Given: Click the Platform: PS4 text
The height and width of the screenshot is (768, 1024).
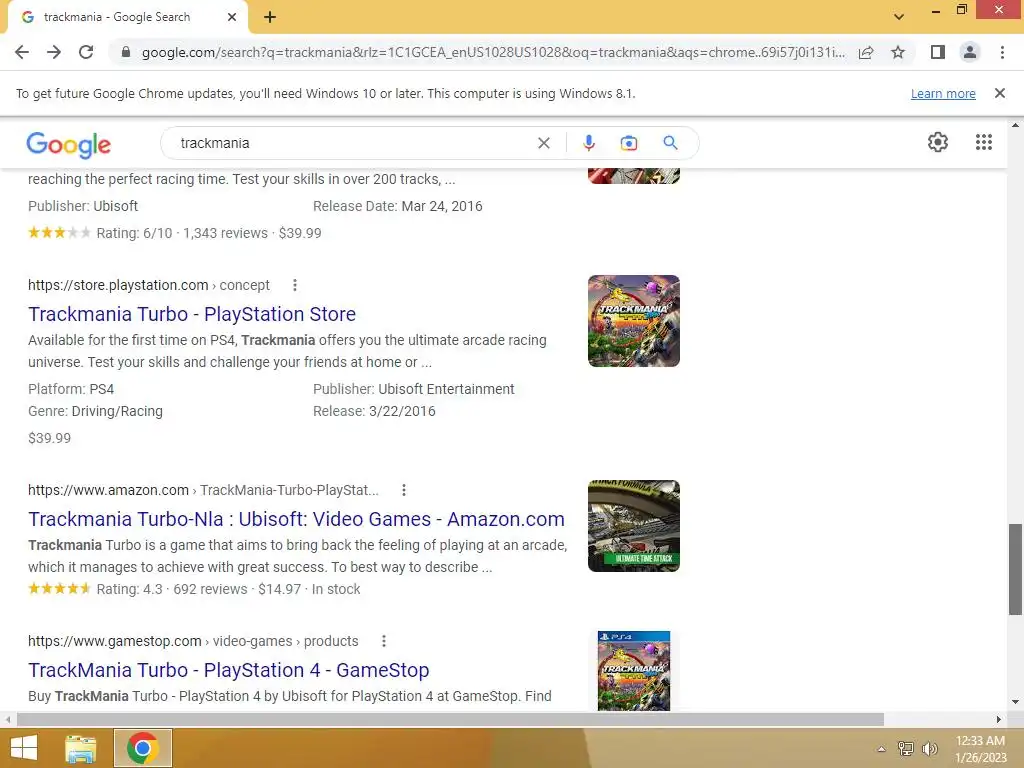Looking at the screenshot, I should coord(71,389).
